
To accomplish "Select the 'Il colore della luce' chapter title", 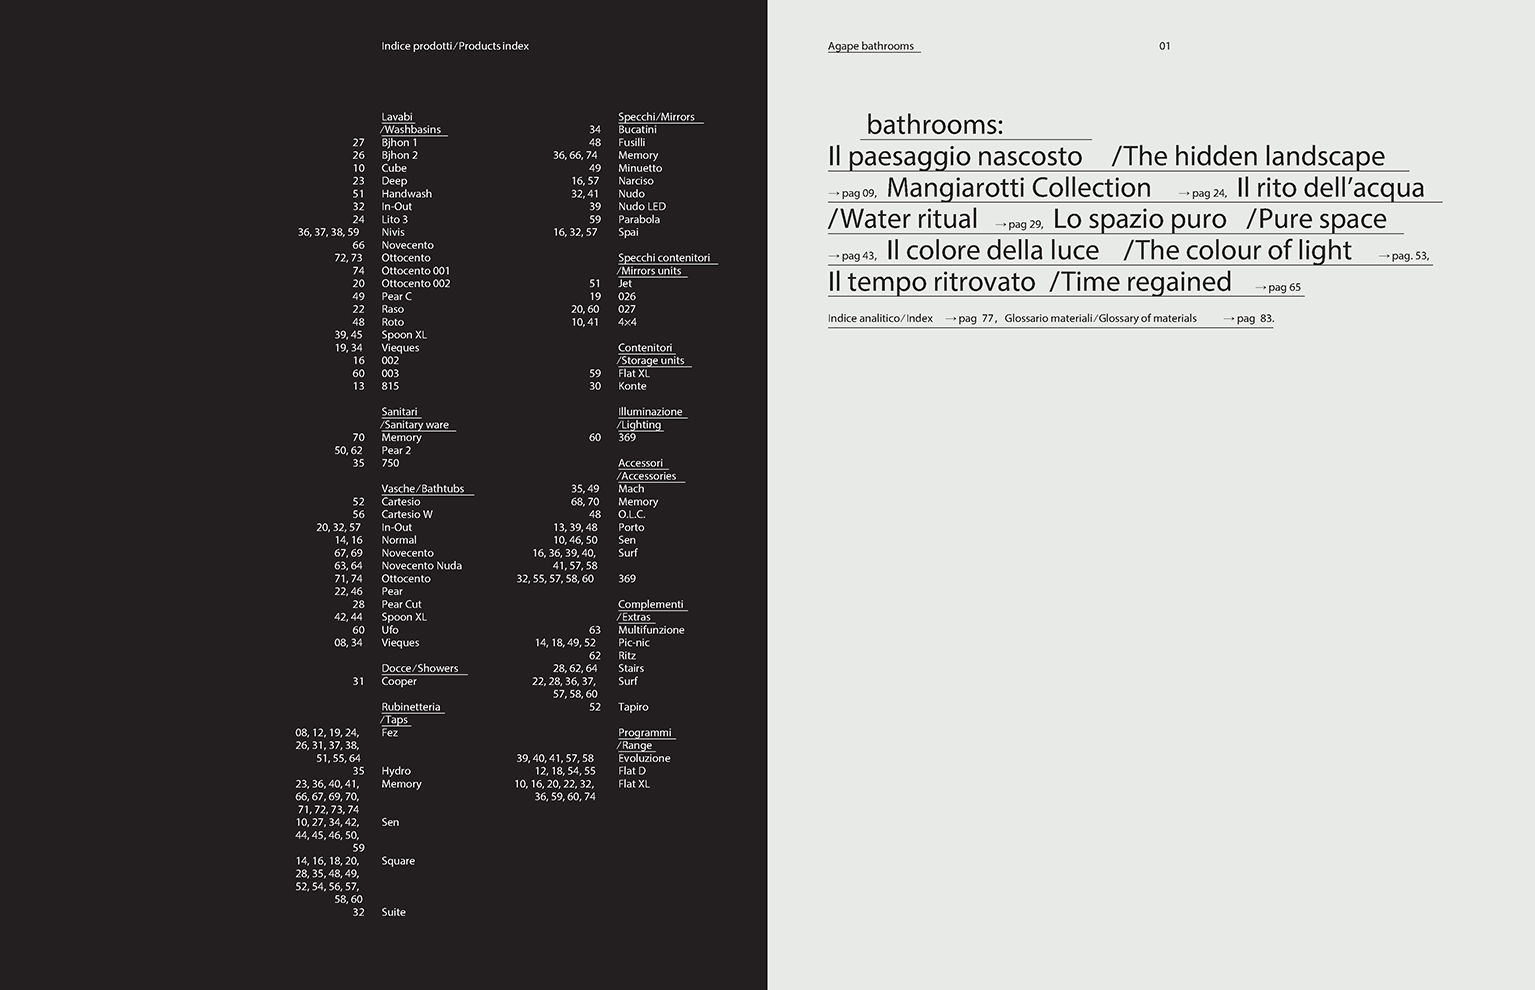I will point(993,250).
